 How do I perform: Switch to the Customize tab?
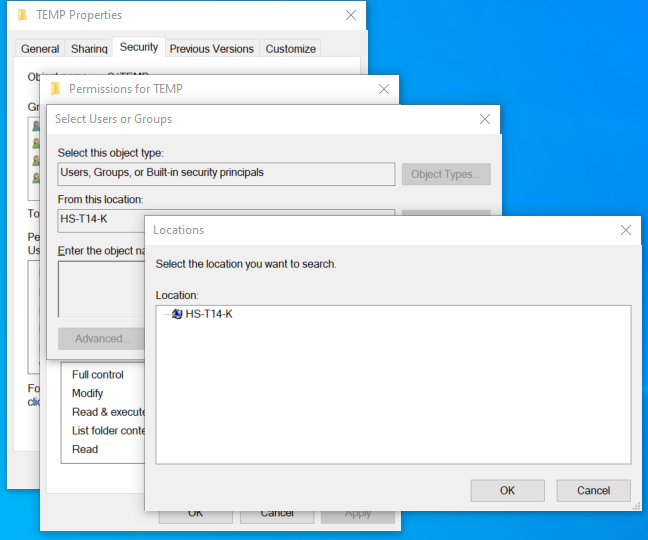pyautogui.click(x=291, y=49)
